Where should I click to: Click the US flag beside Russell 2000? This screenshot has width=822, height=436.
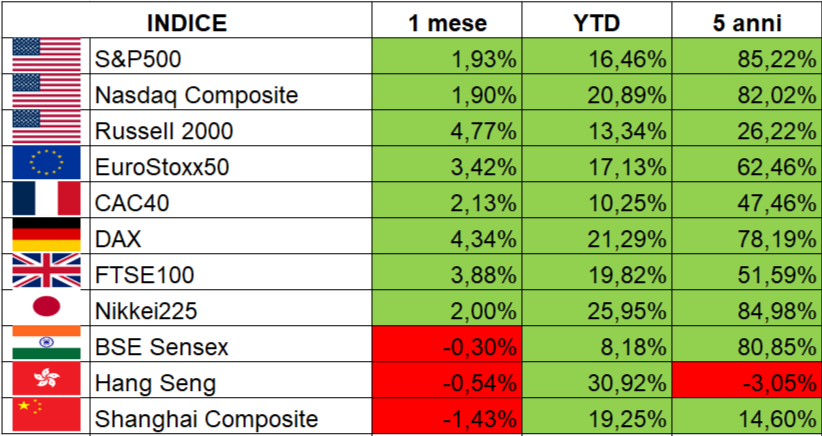(x=46, y=130)
